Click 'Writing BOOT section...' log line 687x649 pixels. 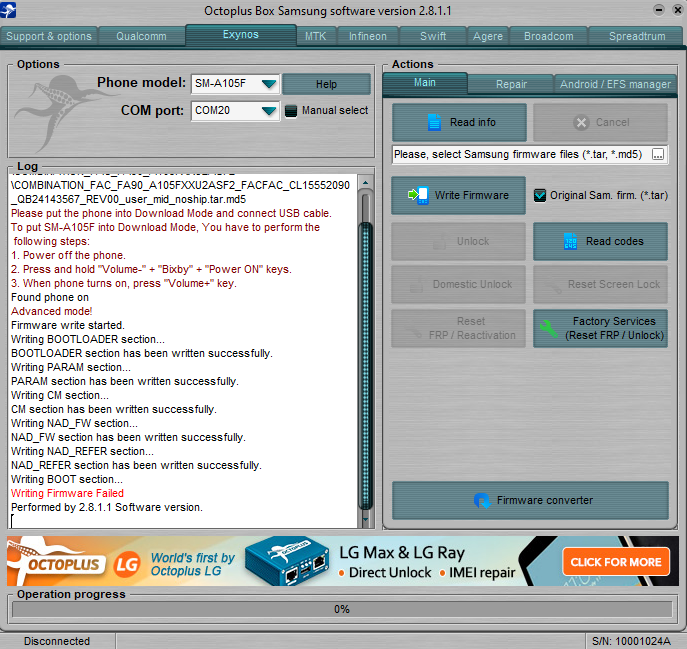[x=67, y=479]
